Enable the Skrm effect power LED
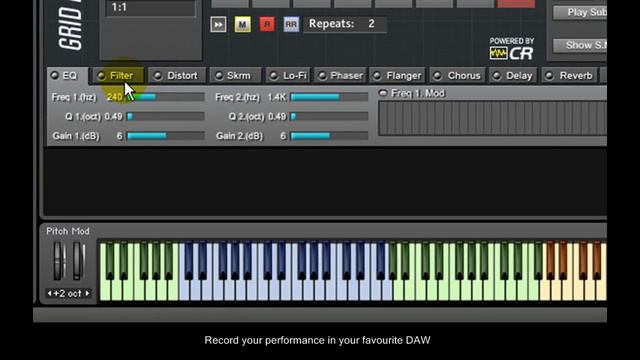This screenshot has height=360, width=640. click(x=219, y=76)
